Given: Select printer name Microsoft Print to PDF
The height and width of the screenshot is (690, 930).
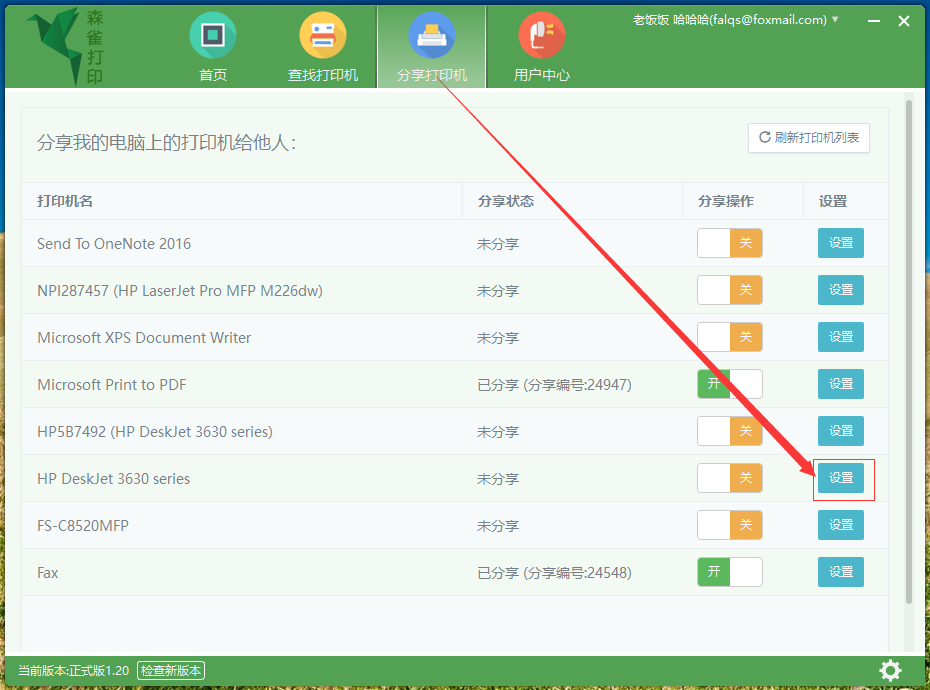Looking at the screenshot, I should pyautogui.click(x=112, y=384).
